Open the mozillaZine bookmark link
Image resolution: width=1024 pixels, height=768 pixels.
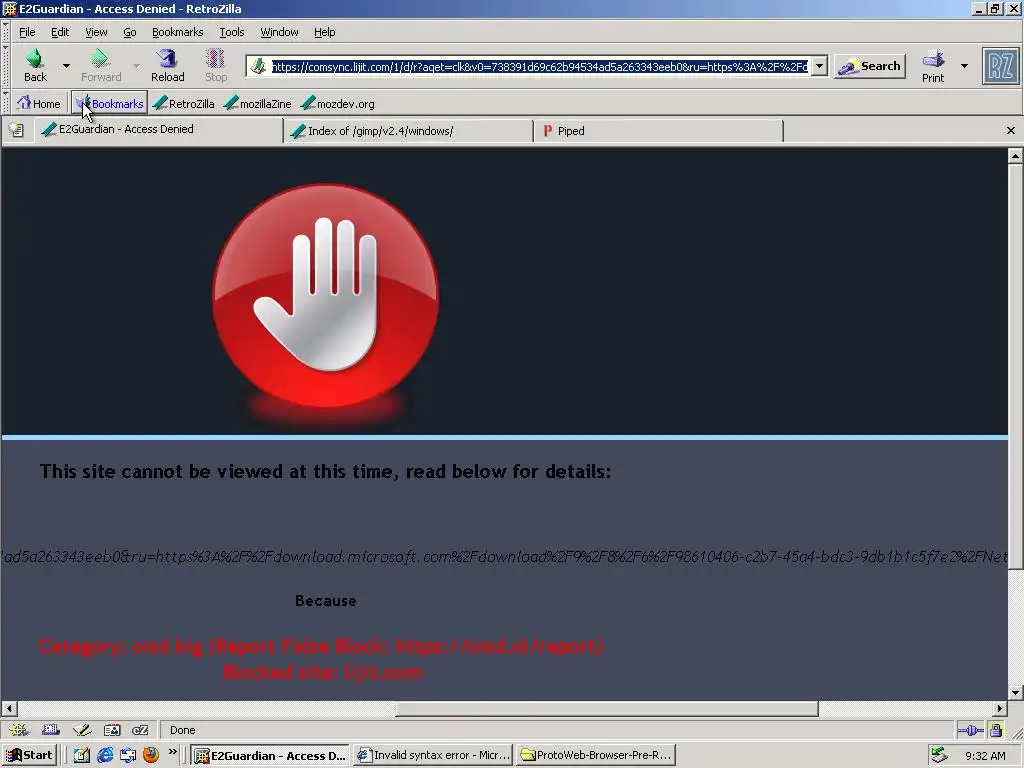click(257, 103)
